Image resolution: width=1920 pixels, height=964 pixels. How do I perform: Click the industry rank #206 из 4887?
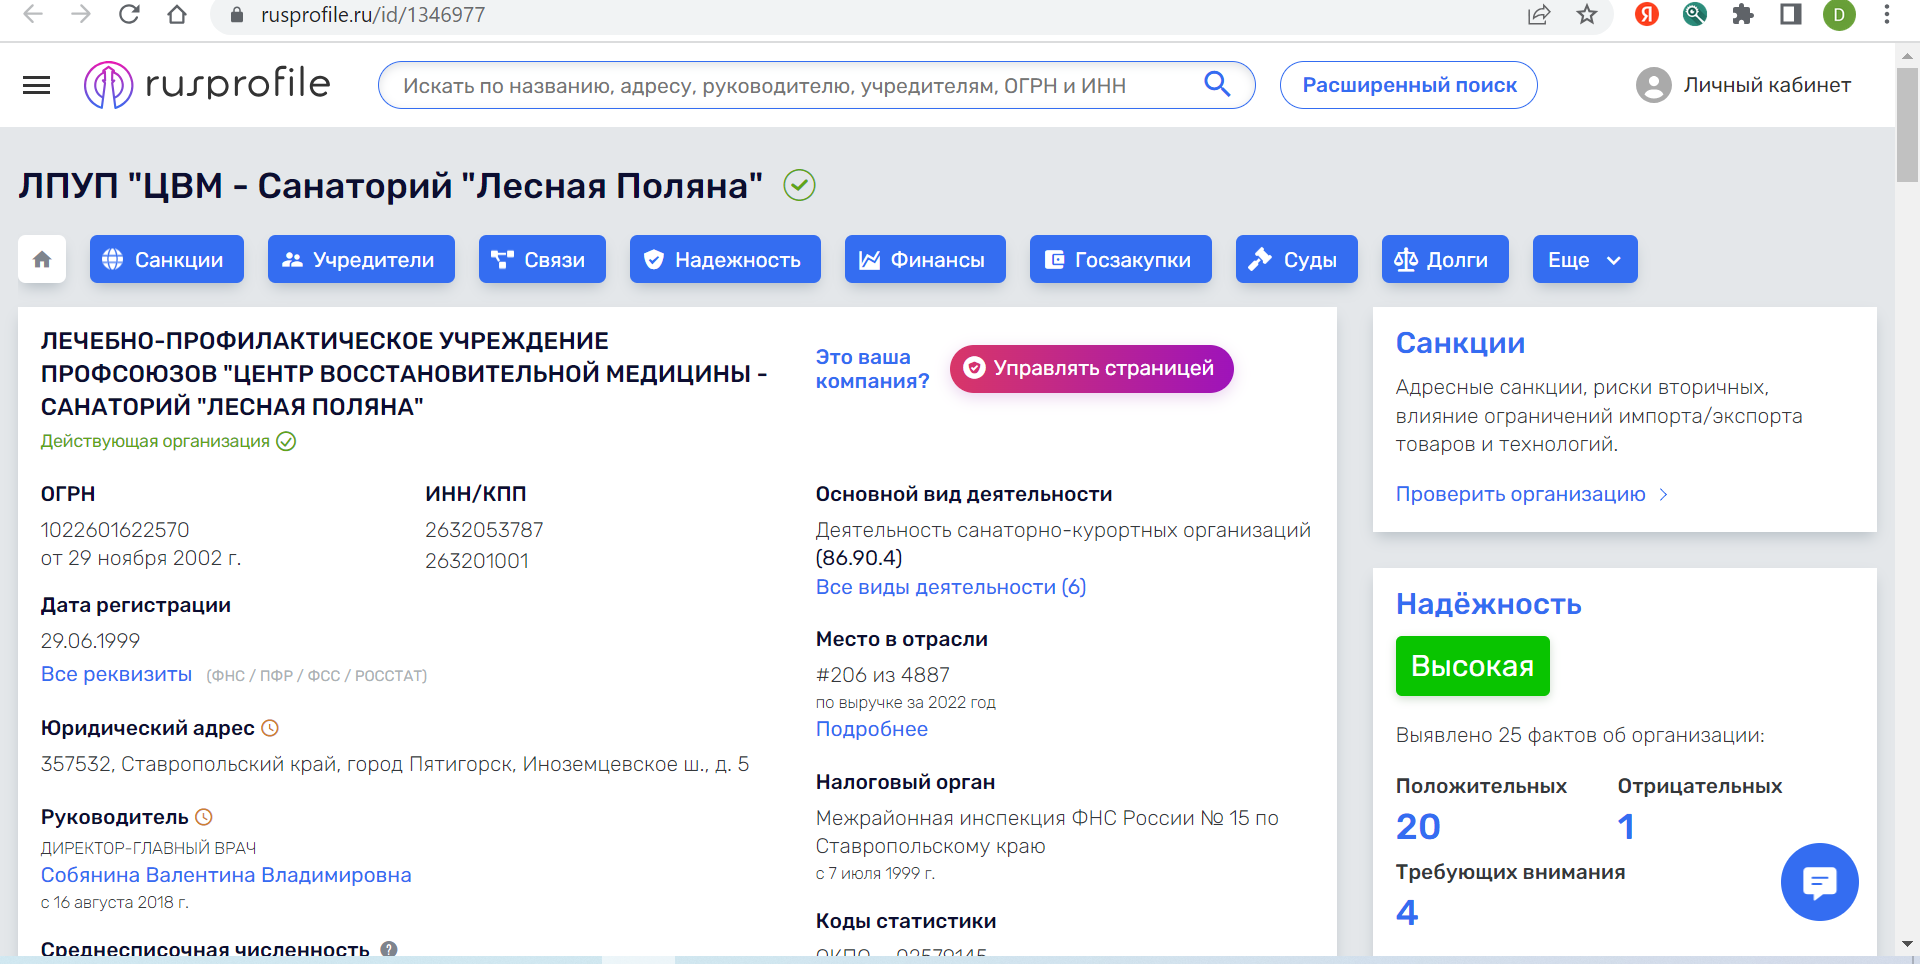[x=883, y=675]
